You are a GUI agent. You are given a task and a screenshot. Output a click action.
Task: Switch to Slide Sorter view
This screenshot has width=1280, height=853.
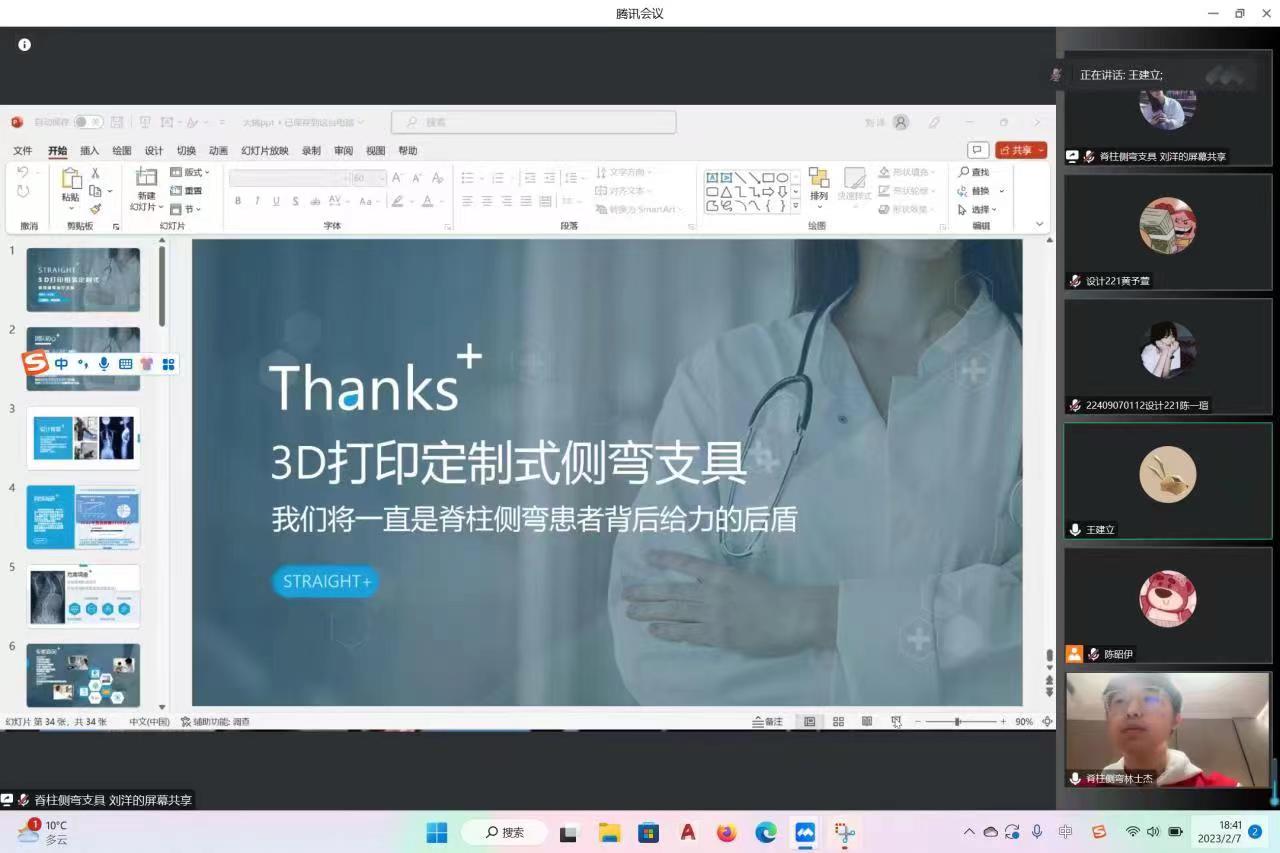pos(838,721)
